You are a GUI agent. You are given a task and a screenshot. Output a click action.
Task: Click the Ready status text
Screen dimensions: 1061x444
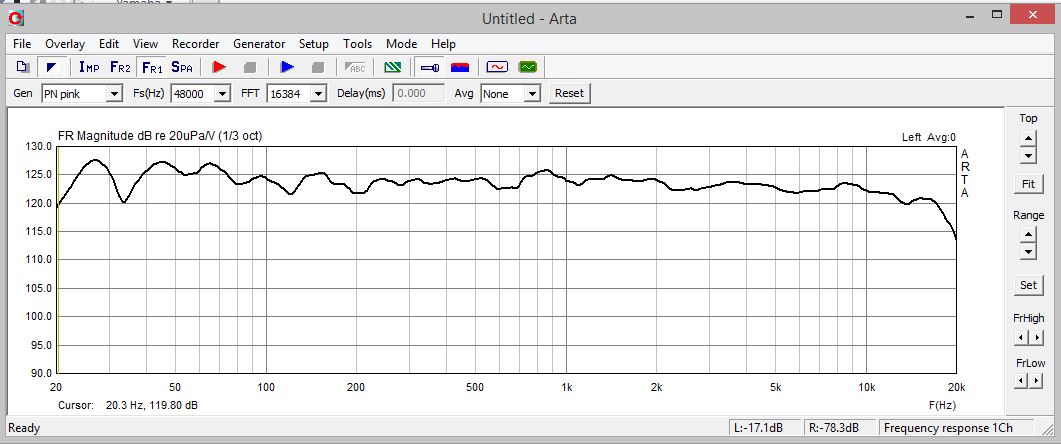24,428
